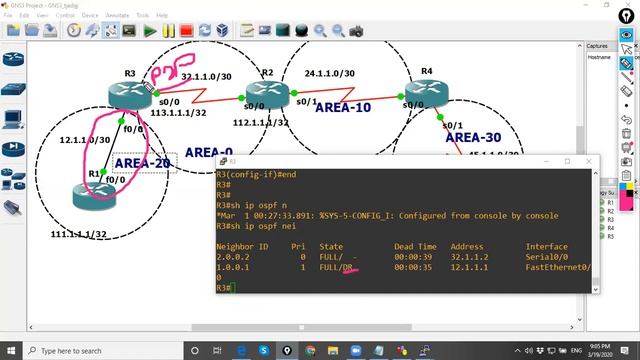Open the Help menu

click(x=162, y=15)
